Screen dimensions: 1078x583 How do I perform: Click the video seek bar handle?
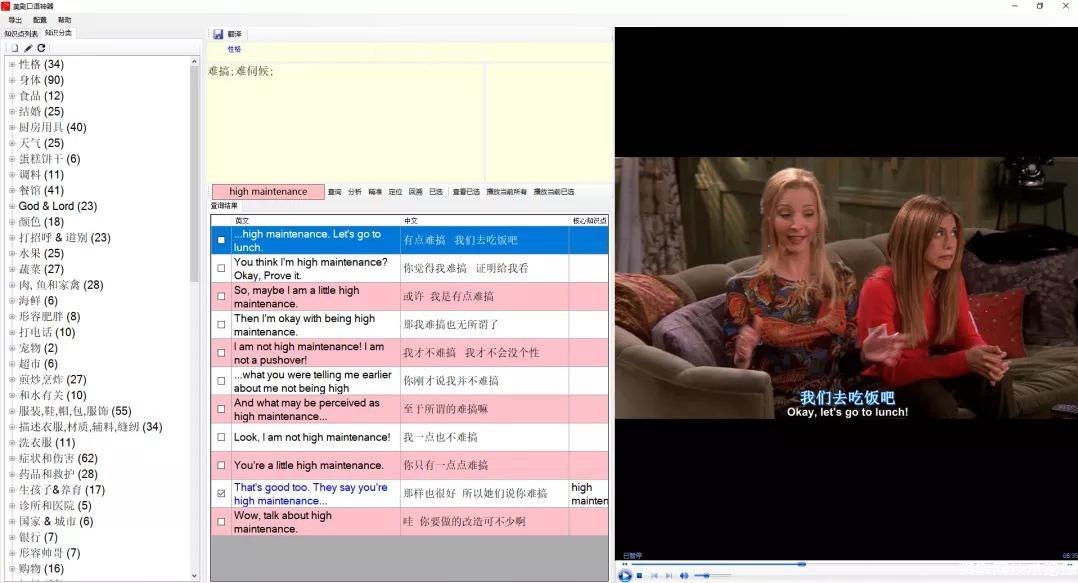pos(802,564)
